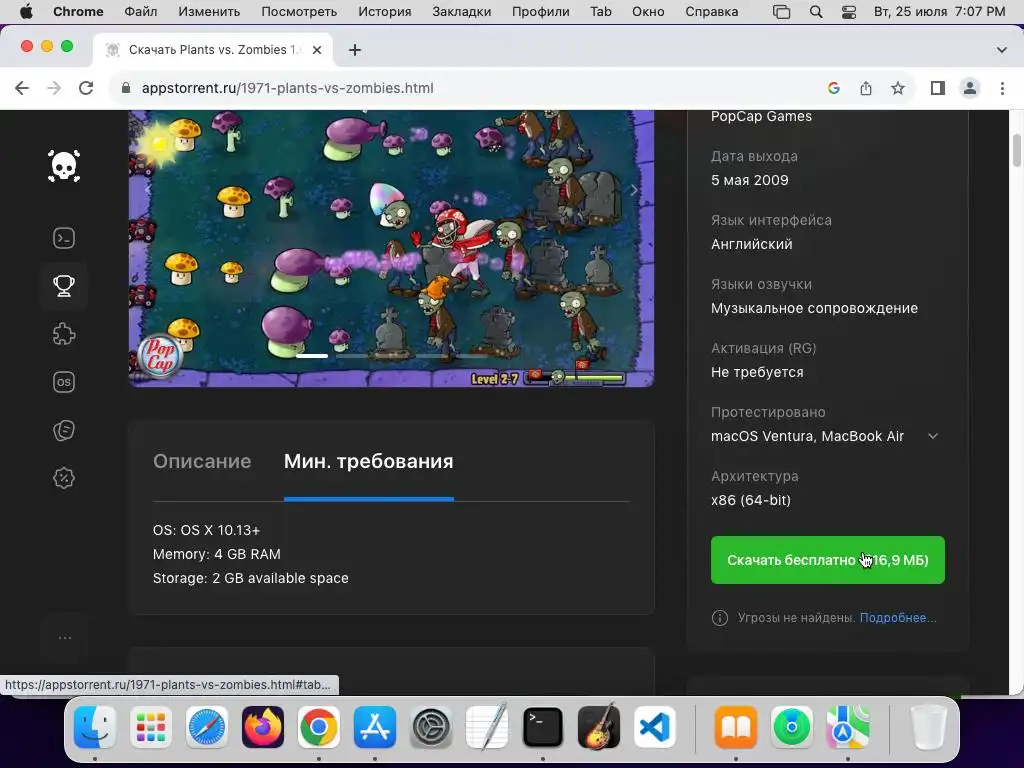
Task: Open the Apple menu
Action: [x=26, y=12]
